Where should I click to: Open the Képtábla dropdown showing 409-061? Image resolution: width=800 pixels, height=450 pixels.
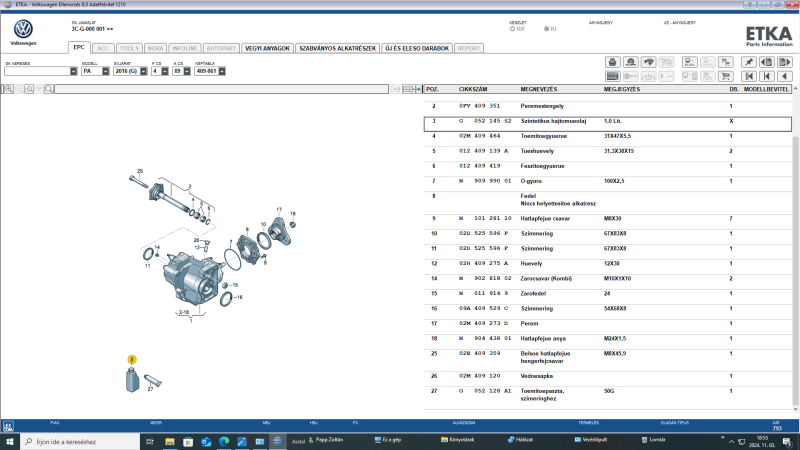click(x=222, y=71)
